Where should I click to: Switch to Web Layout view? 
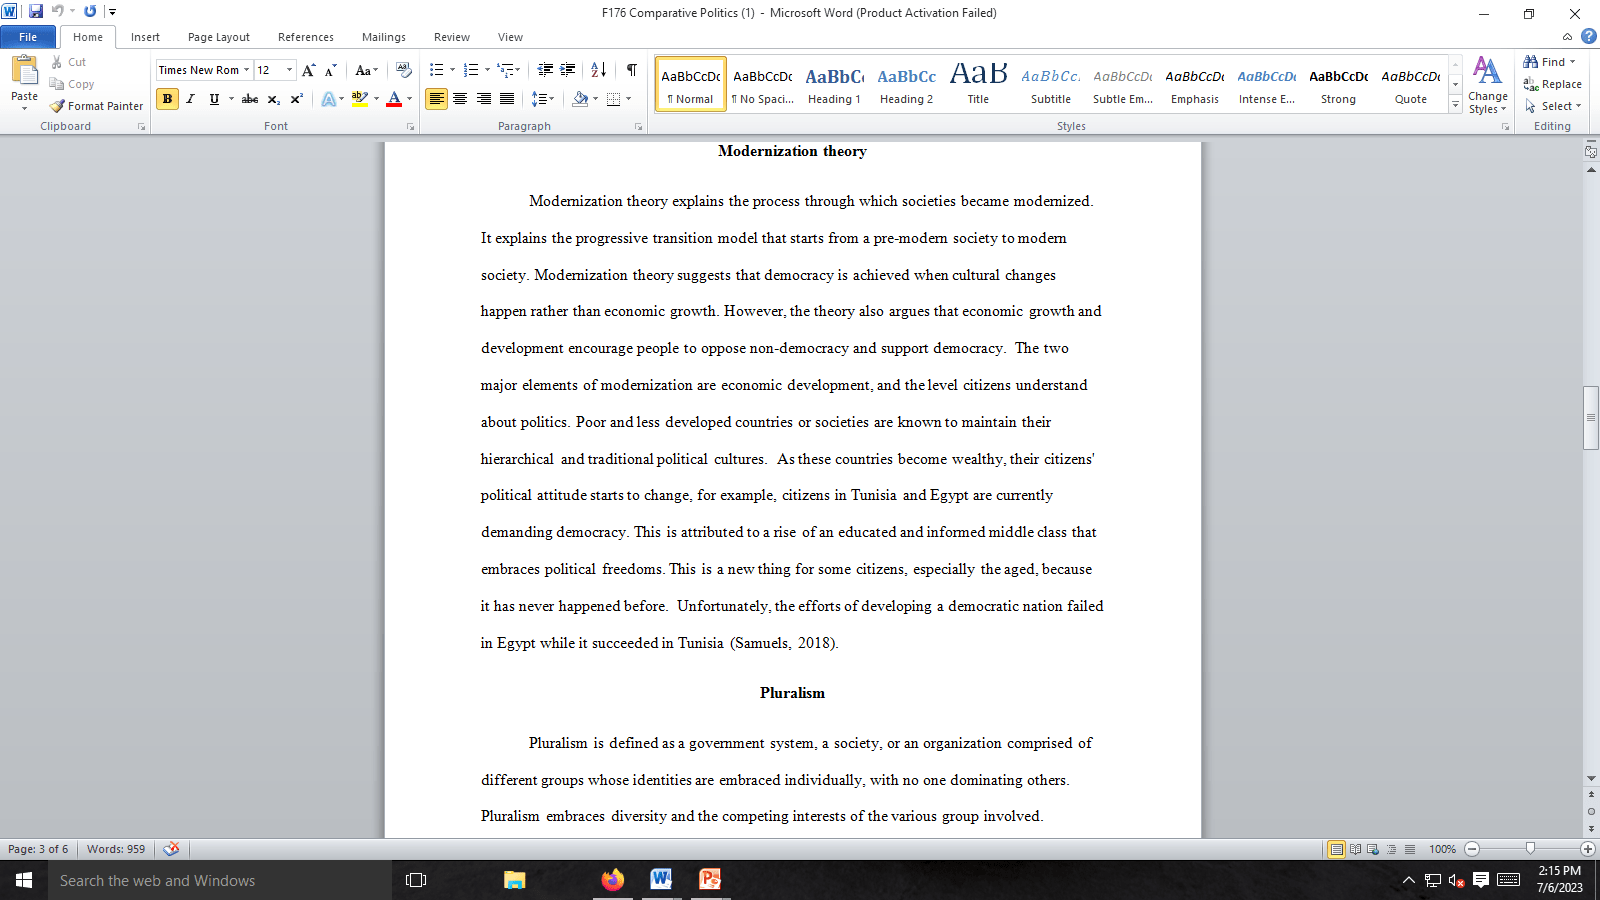[1373, 849]
